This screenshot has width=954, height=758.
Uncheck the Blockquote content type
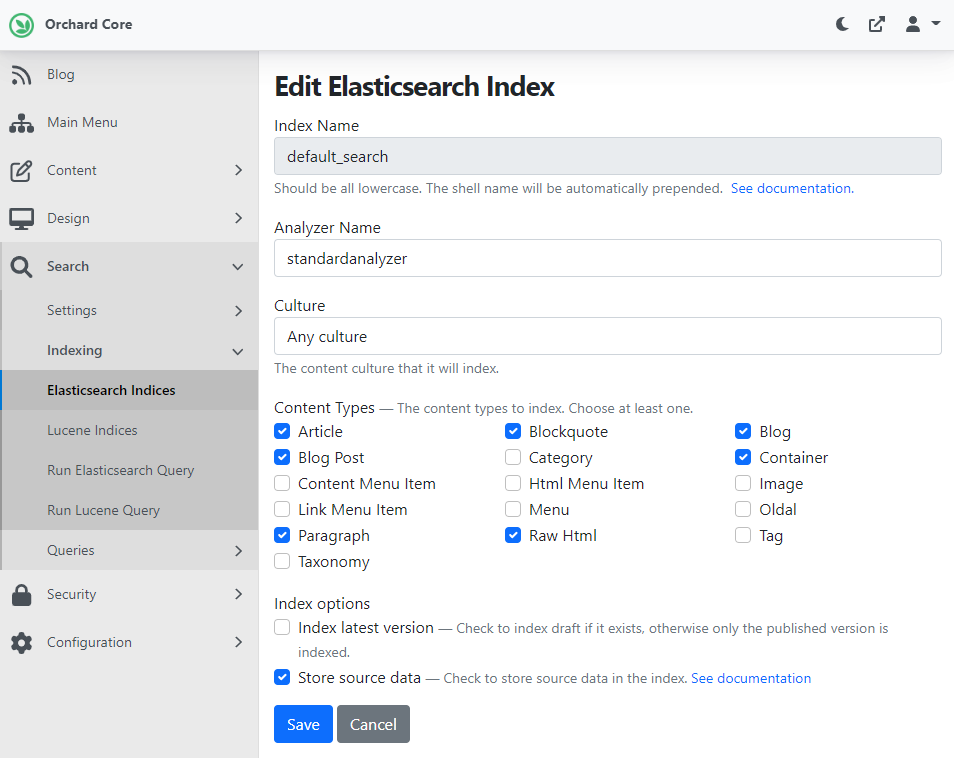[x=513, y=431]
